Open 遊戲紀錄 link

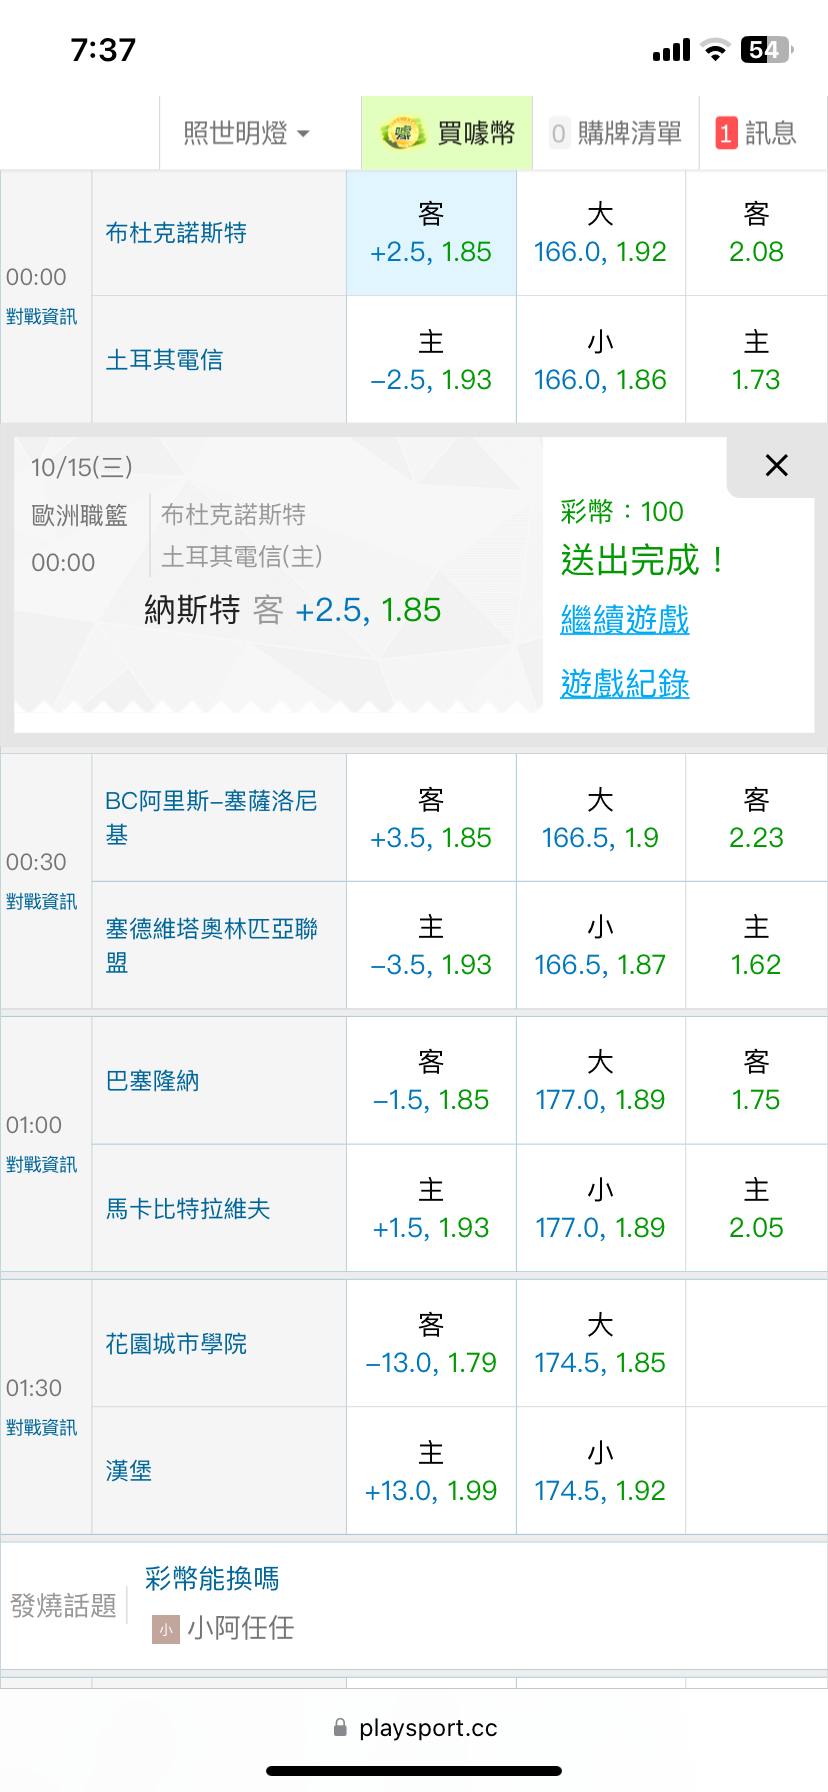tap(624, 684)
